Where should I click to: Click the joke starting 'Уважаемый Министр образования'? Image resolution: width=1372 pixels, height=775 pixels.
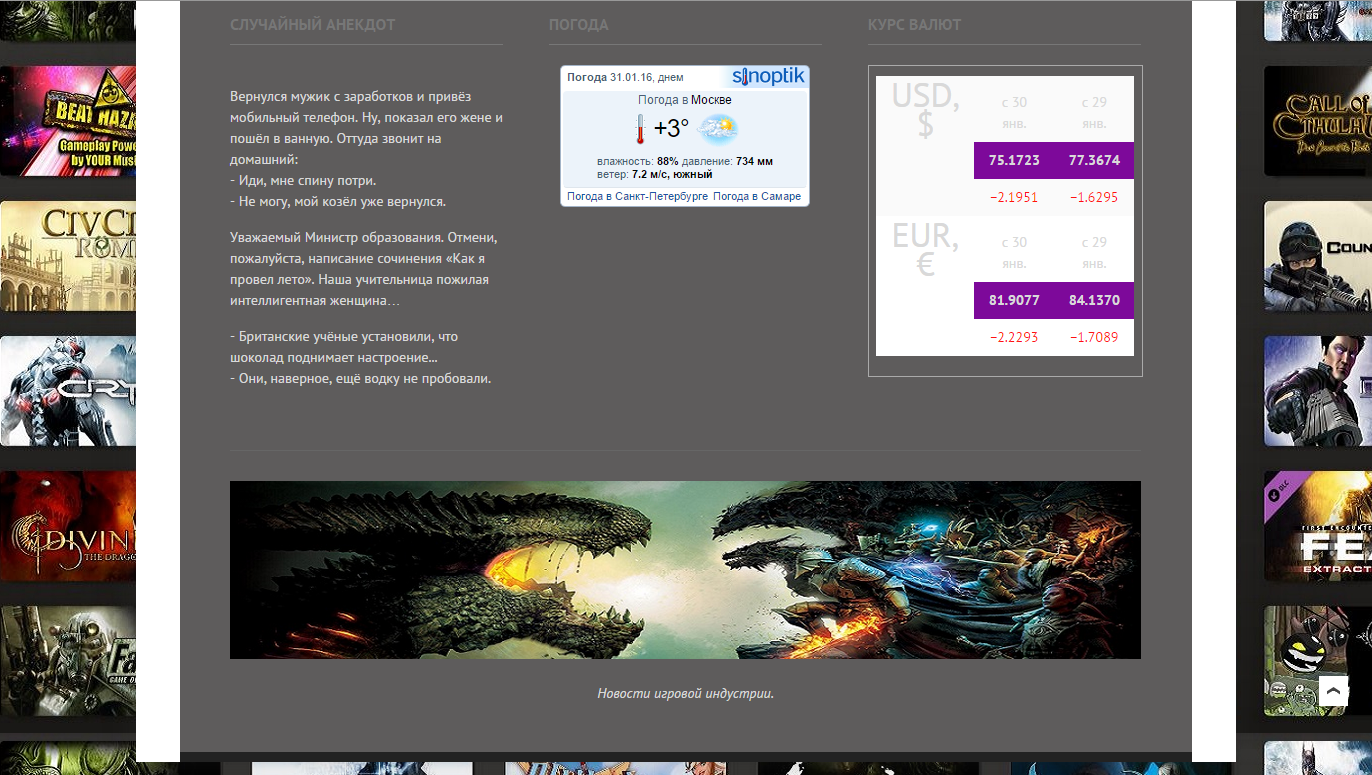pos(364,269)
